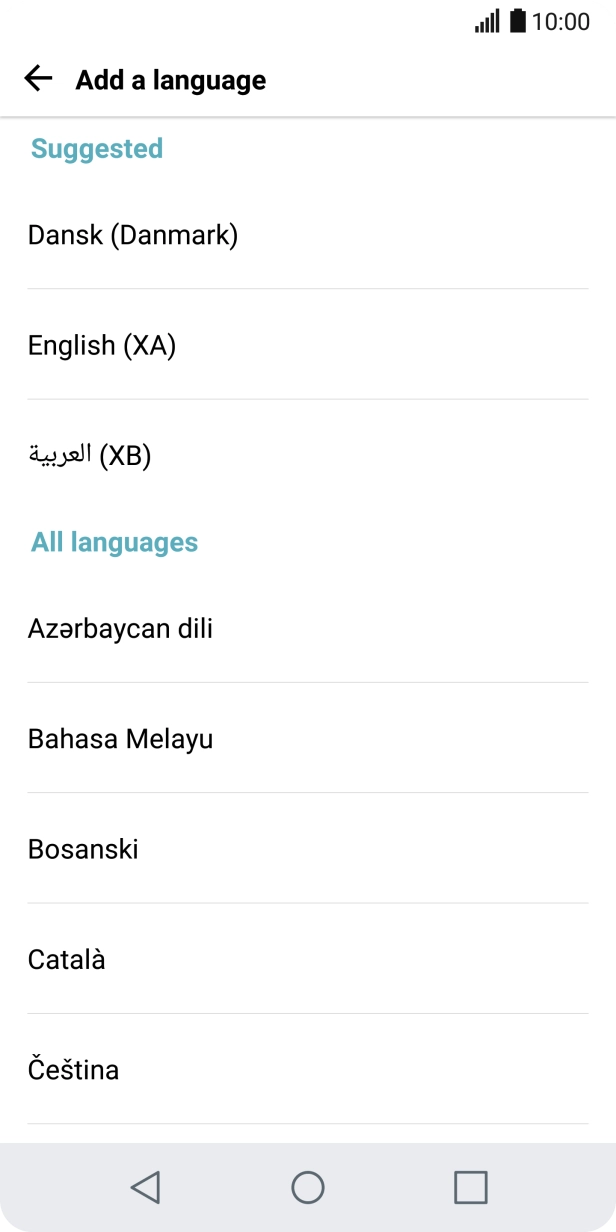Select Bahasa Melayu language

[x=120, y=738]
